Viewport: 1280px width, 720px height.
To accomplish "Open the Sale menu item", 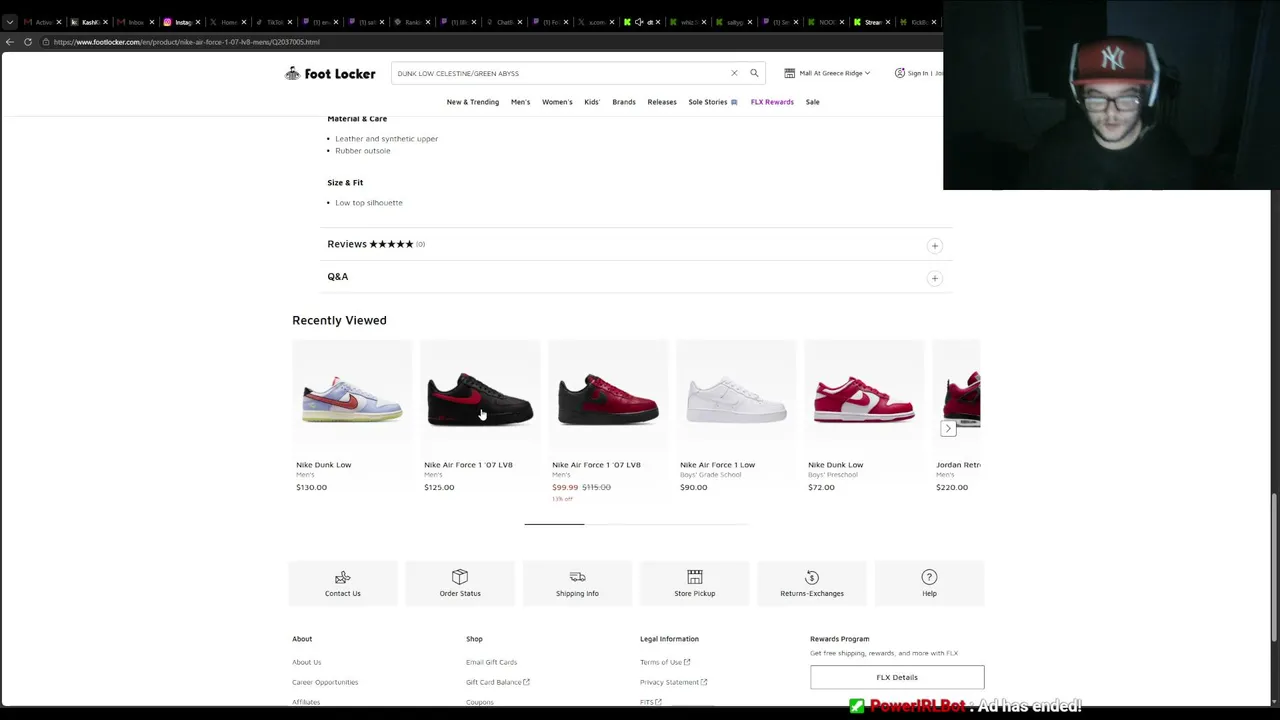I will [x=812, y=102].
